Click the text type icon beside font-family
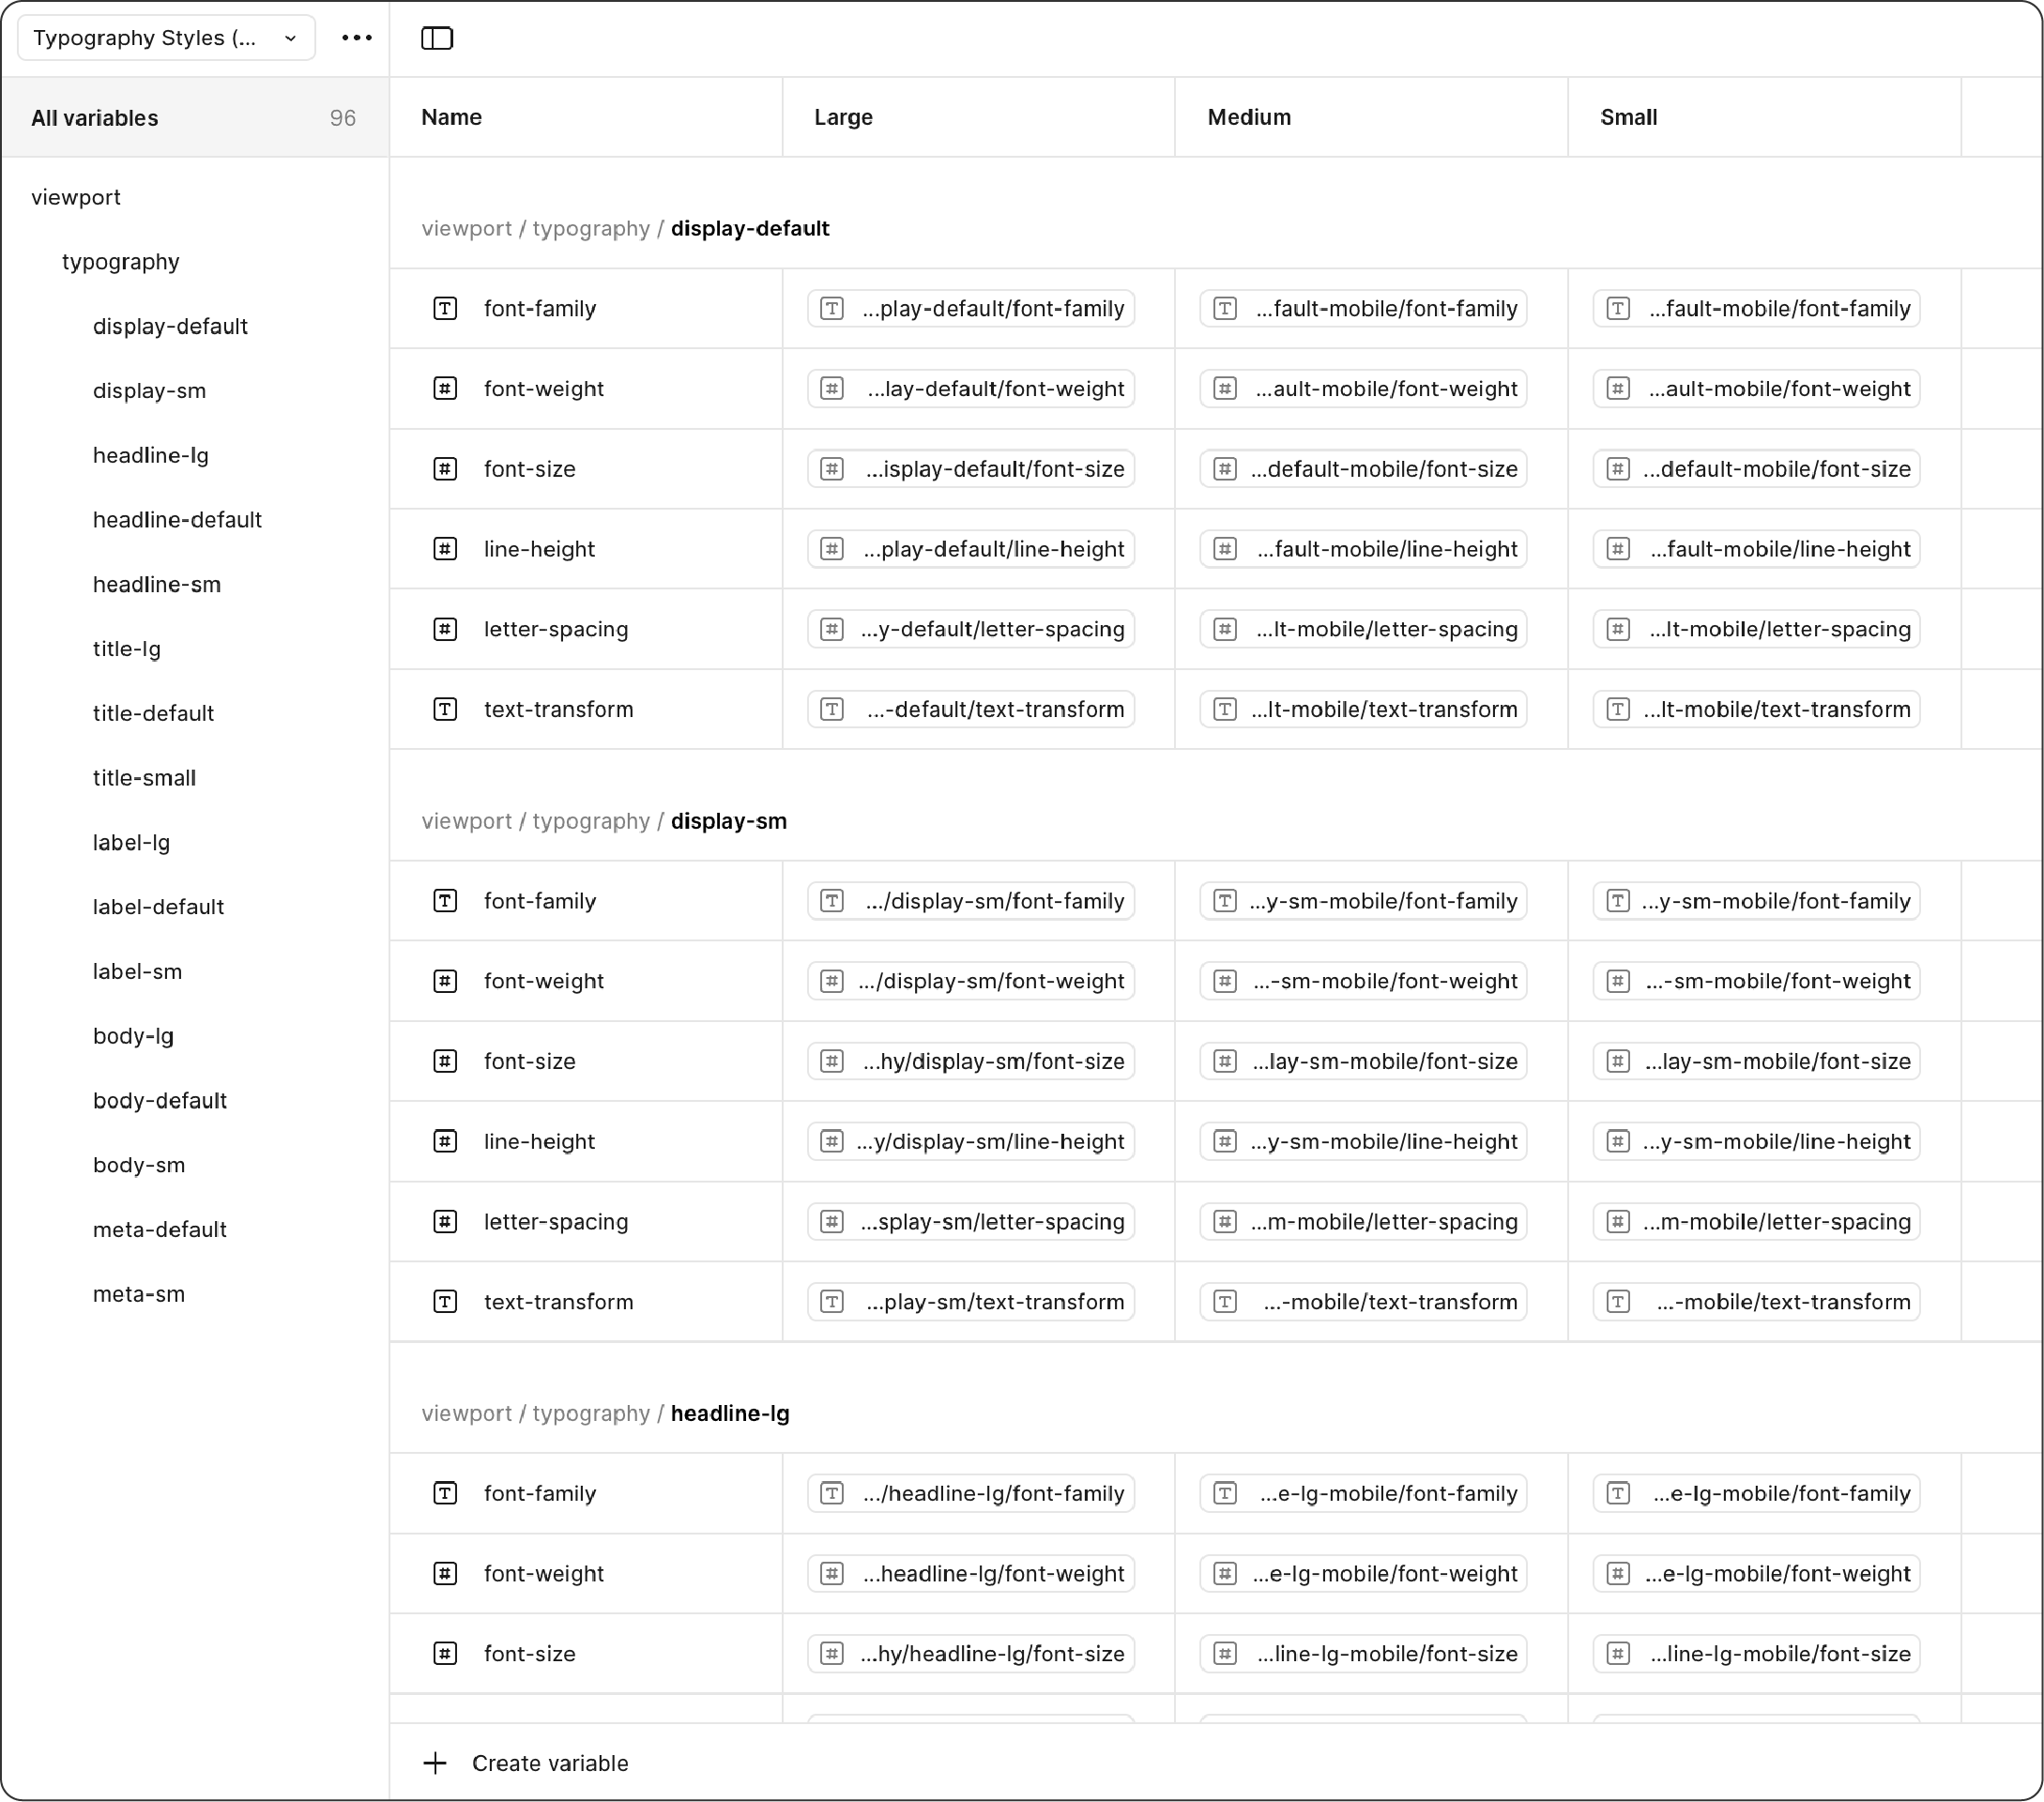Image resolution: width=2044 pixels, height=1802 pixels. point(445,308)
